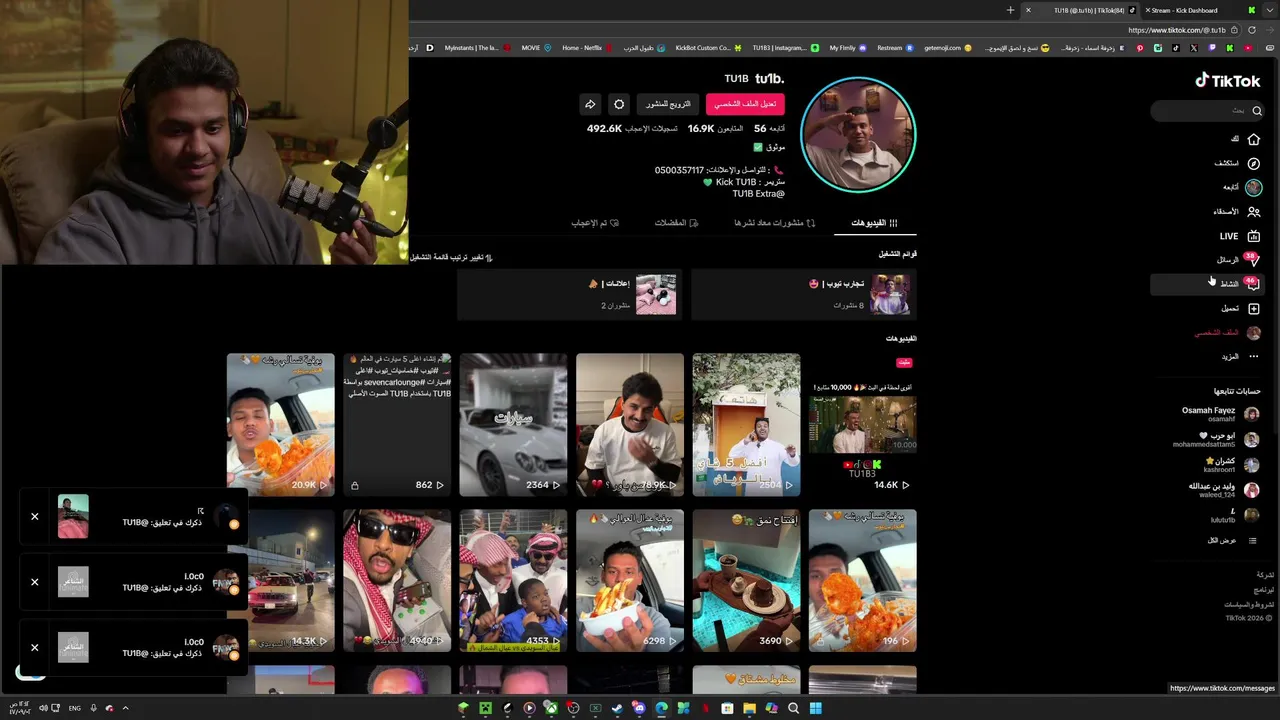Viewport: 1280px width, 720px height.
Task: Open mohammedsattam5 followed account
Action: coord(1216,440)
